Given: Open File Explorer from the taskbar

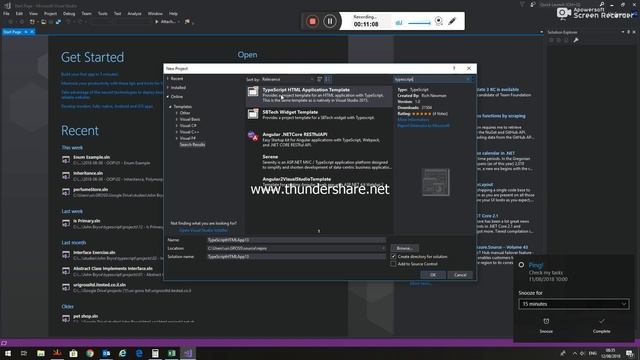Looking at the screenshot, I should pyautogui.click(x=41, y=353).
